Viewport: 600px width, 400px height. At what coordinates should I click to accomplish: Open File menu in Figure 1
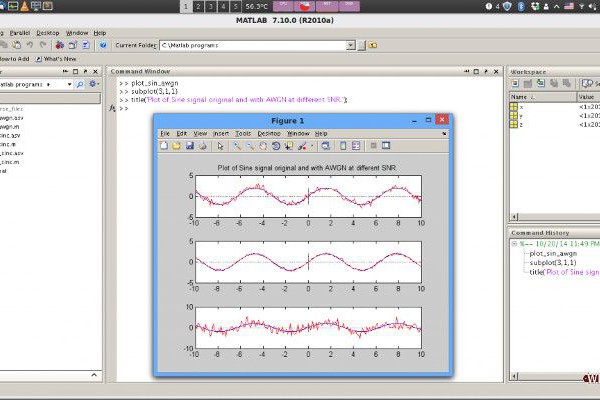[165, 134]
